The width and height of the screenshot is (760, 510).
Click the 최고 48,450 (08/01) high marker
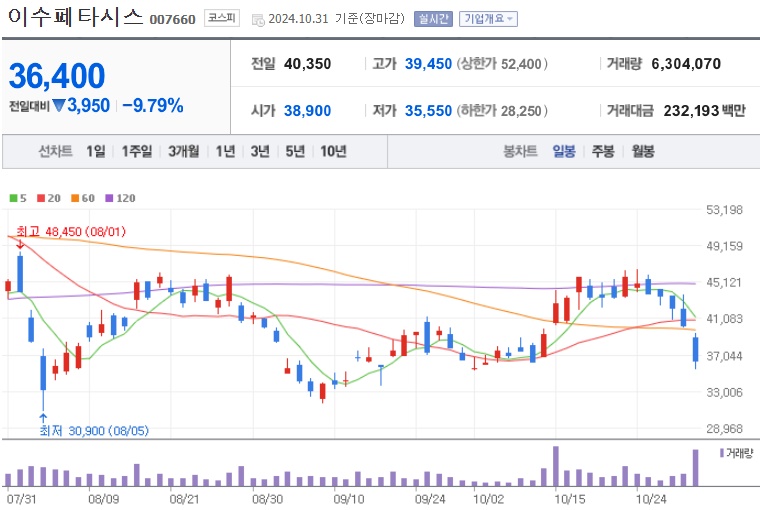point(71,232)
